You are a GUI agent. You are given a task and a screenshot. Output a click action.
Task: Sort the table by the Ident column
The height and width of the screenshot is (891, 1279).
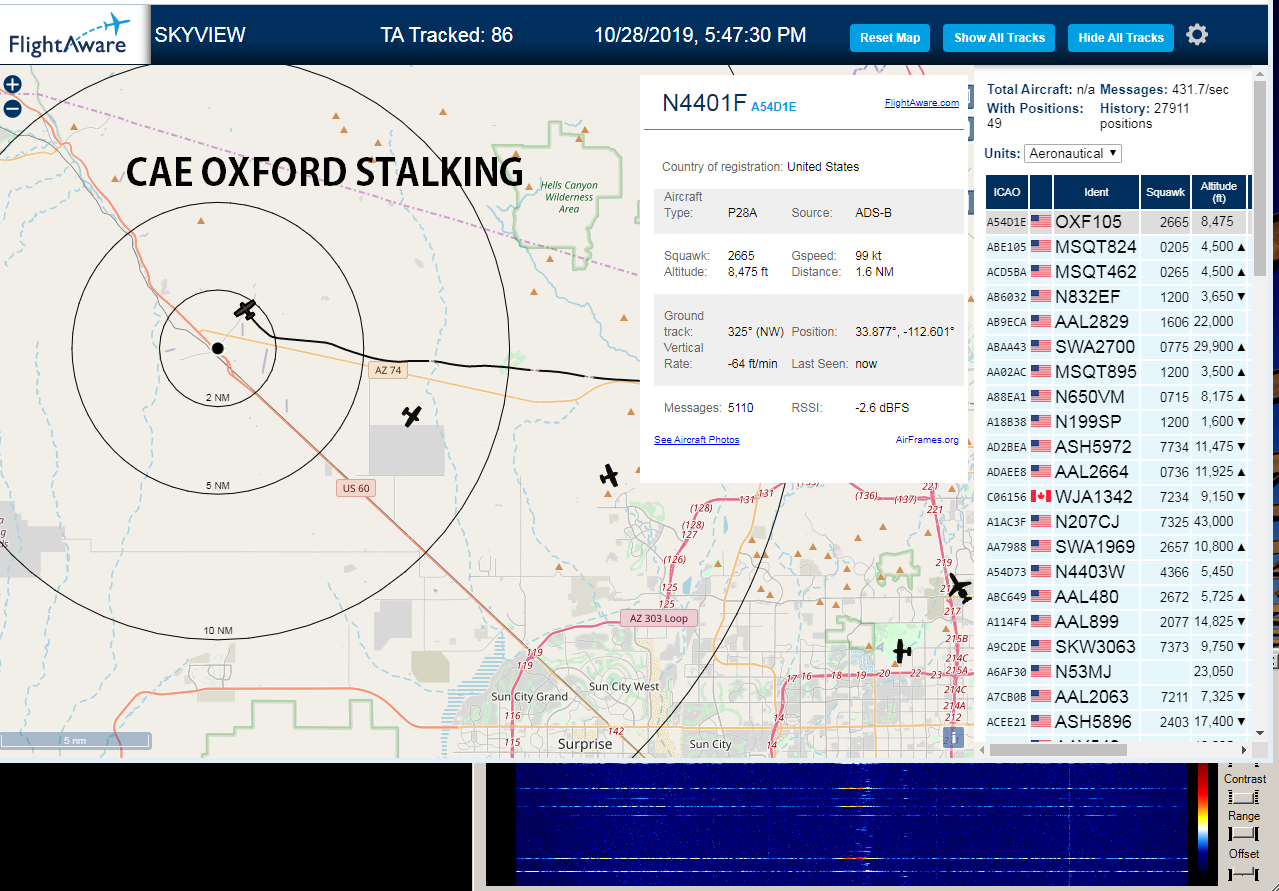1096,192
